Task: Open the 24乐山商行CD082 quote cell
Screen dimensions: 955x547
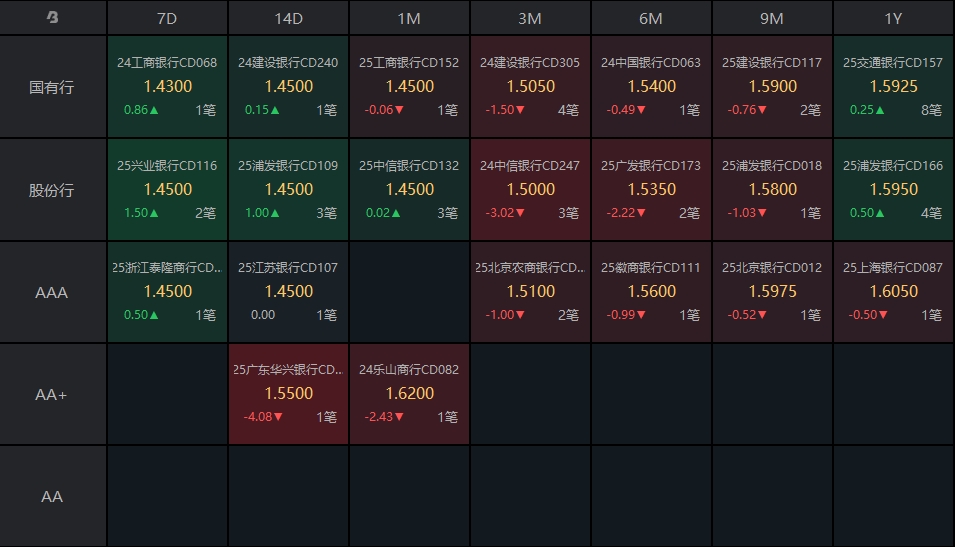Action: (x=409, y=394)
